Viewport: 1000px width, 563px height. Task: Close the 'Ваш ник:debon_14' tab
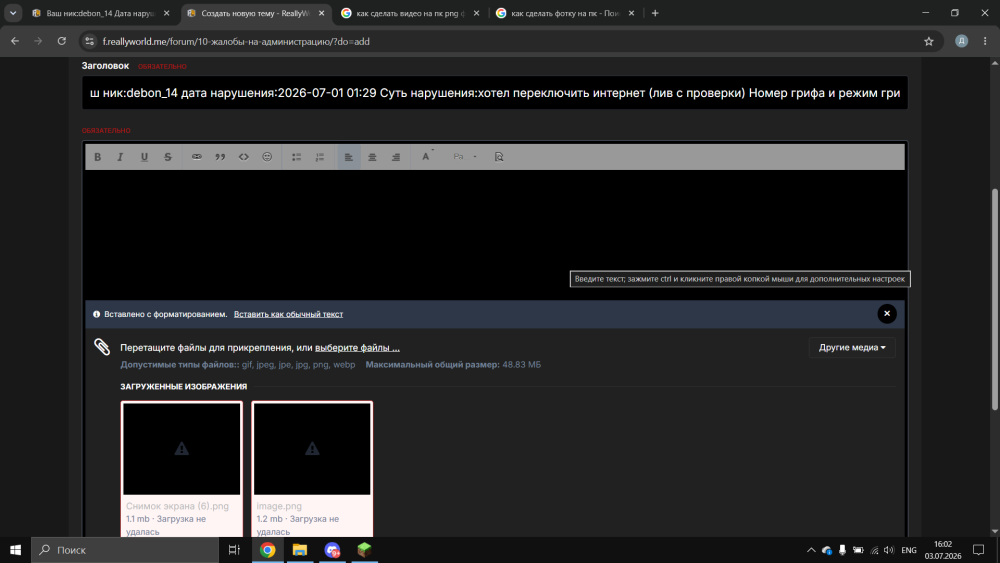tap(166, 13)
